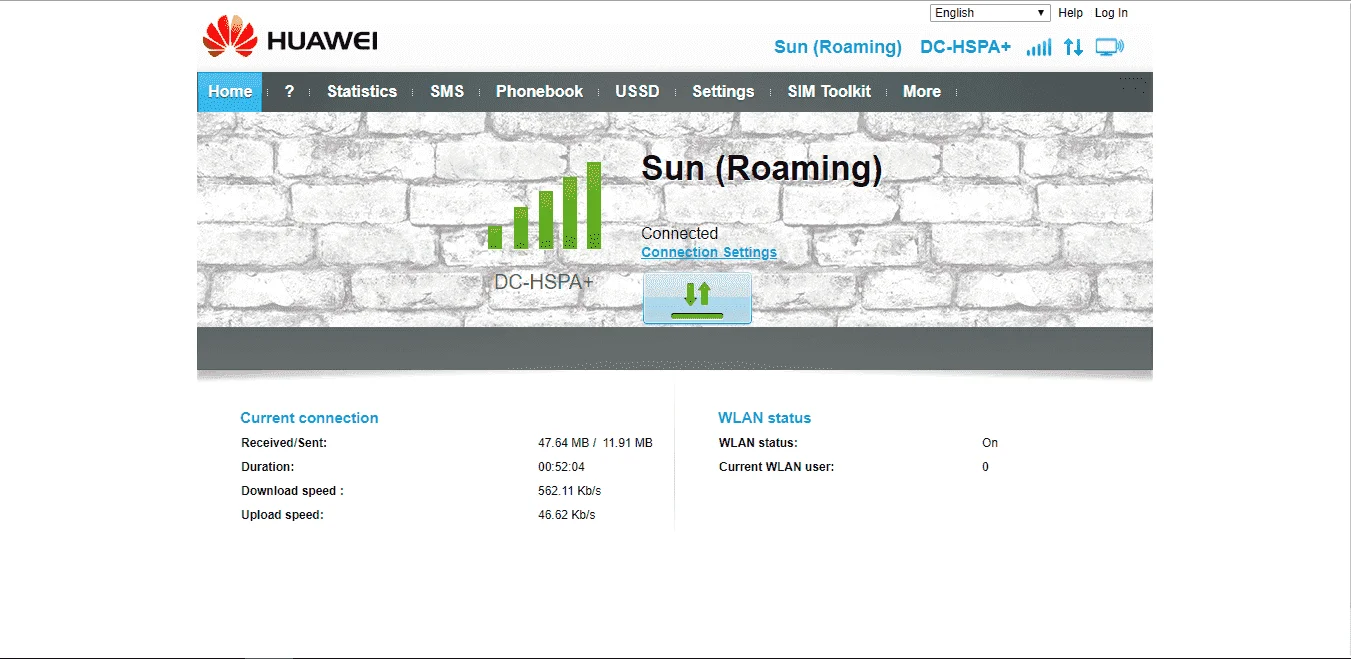
Task: Click the Connected status text
Action: coord(680,233)
